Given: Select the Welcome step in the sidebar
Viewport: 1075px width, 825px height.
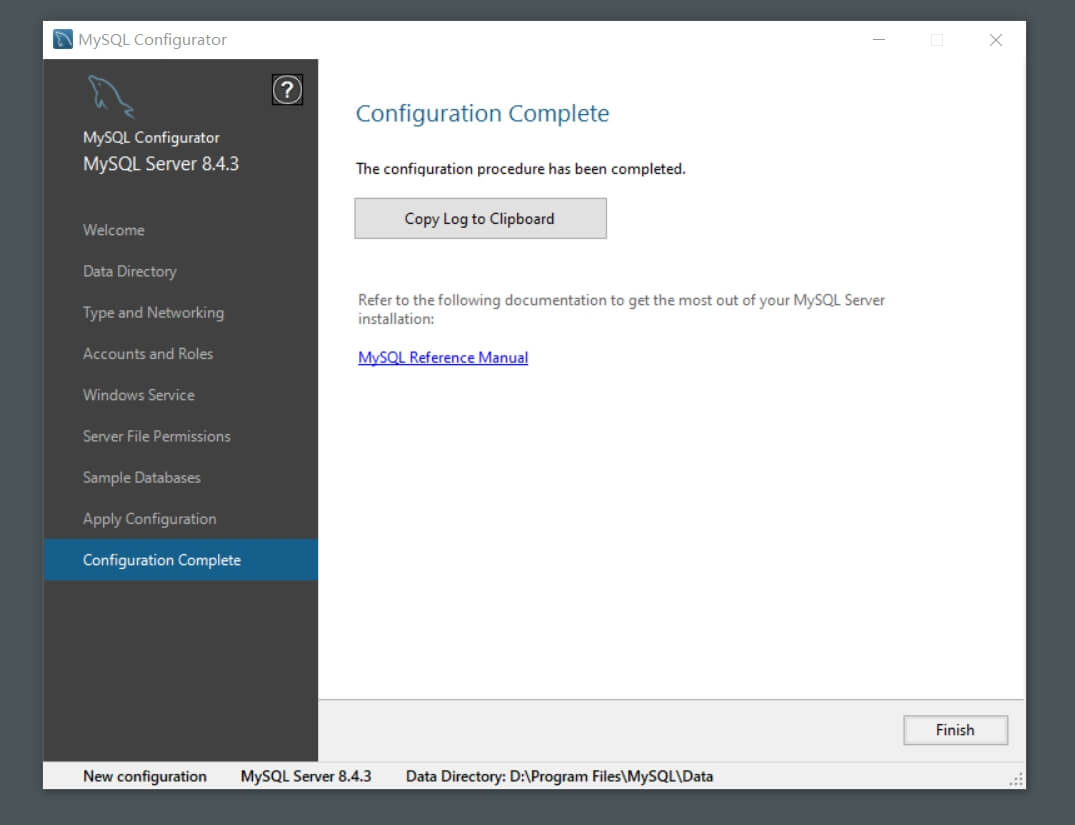Looking at the screenshot, I should pos(114,230).
